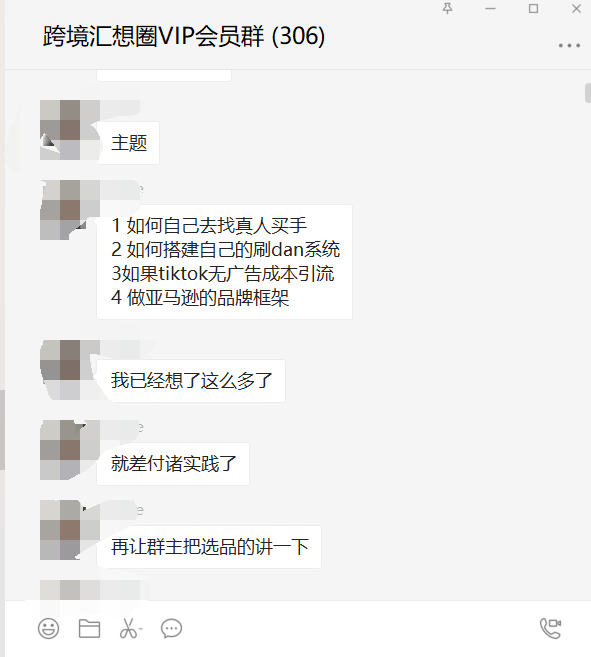The height and width of the screenshot is (657, 591).
Task: Open the emoji picker
Action: coord(48,629)
